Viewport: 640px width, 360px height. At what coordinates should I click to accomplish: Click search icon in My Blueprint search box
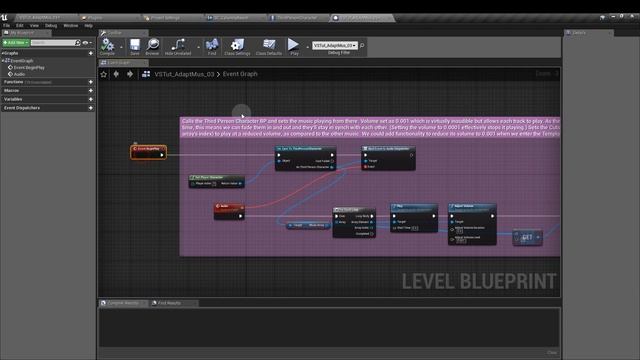point(78,43)
